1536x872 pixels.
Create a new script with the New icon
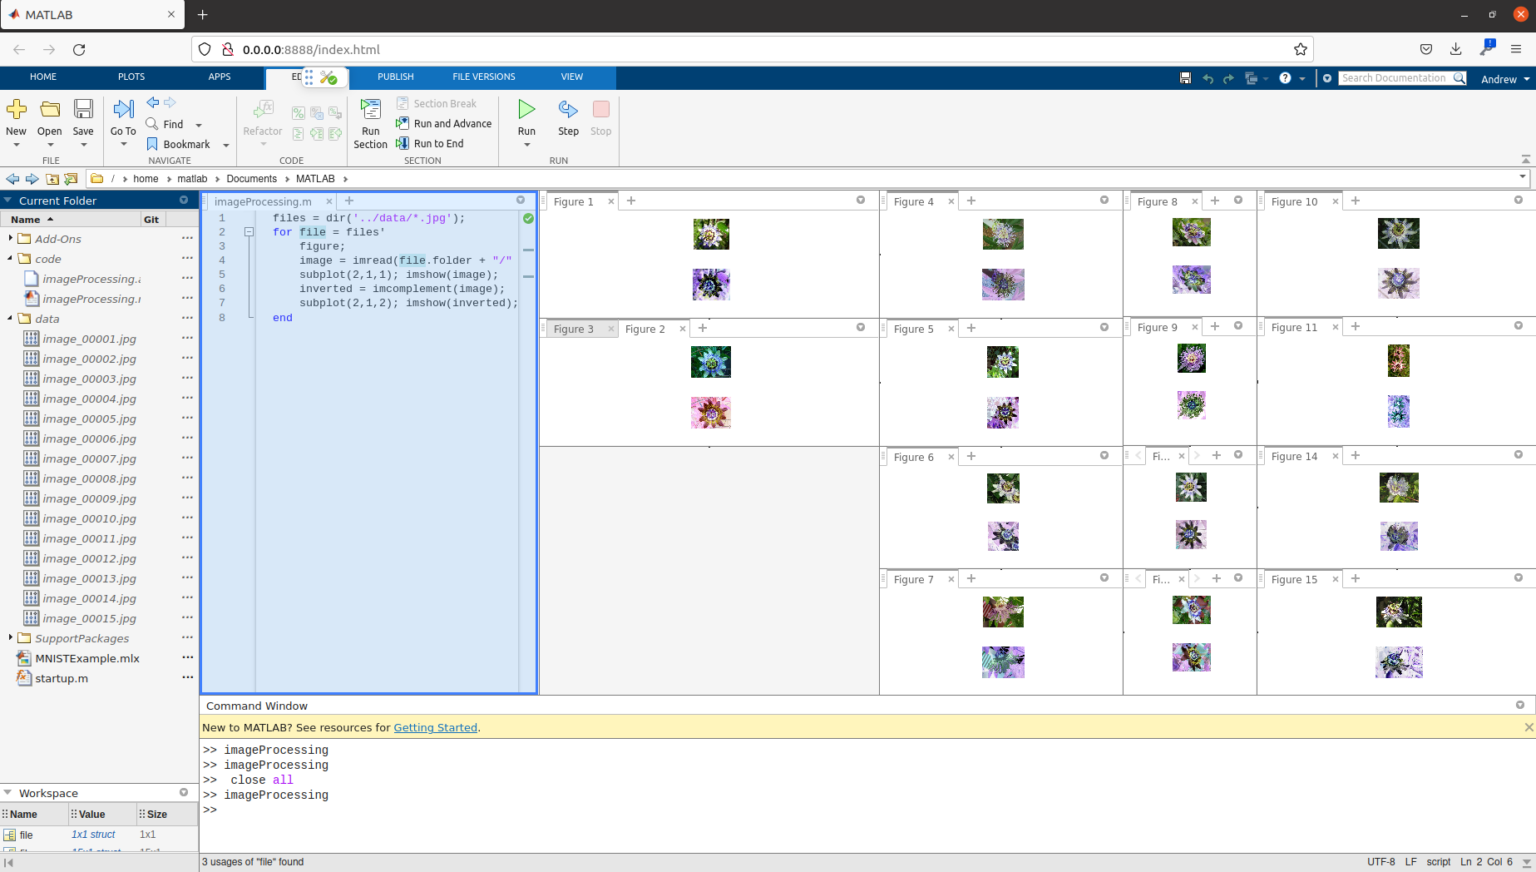tap(16, 110)
